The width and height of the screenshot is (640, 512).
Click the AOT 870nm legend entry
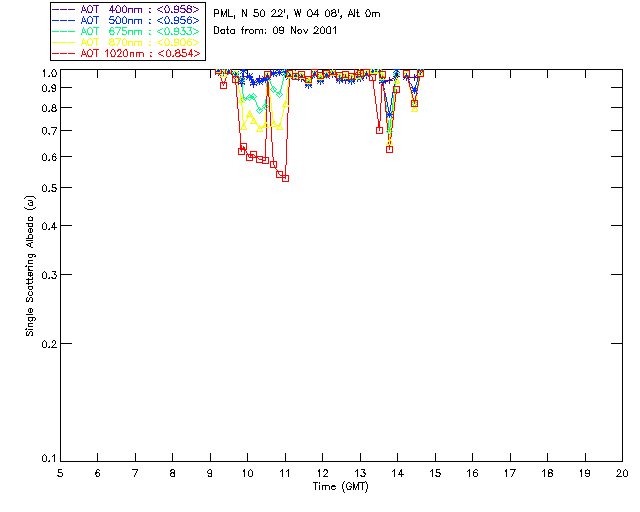point(127,42)
